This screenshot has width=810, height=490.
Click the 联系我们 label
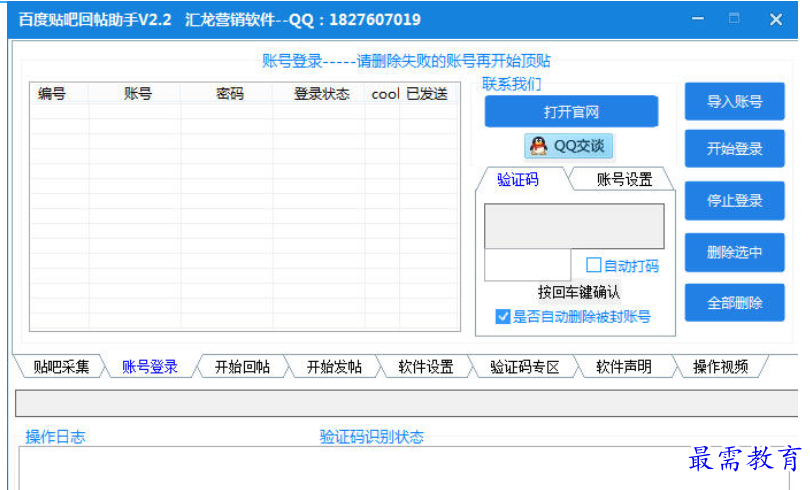point(512,84)
